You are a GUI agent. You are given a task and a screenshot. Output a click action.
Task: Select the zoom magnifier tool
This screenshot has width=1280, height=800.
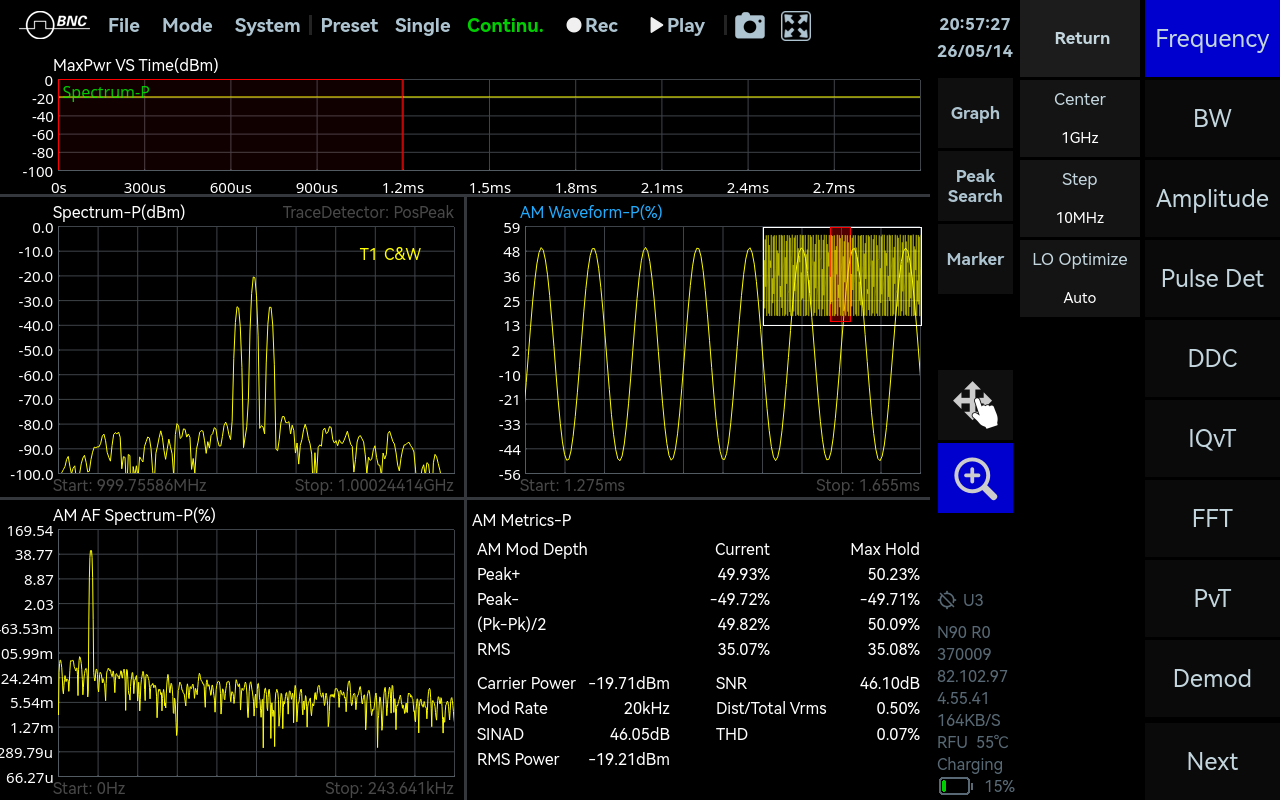point(975,478)
